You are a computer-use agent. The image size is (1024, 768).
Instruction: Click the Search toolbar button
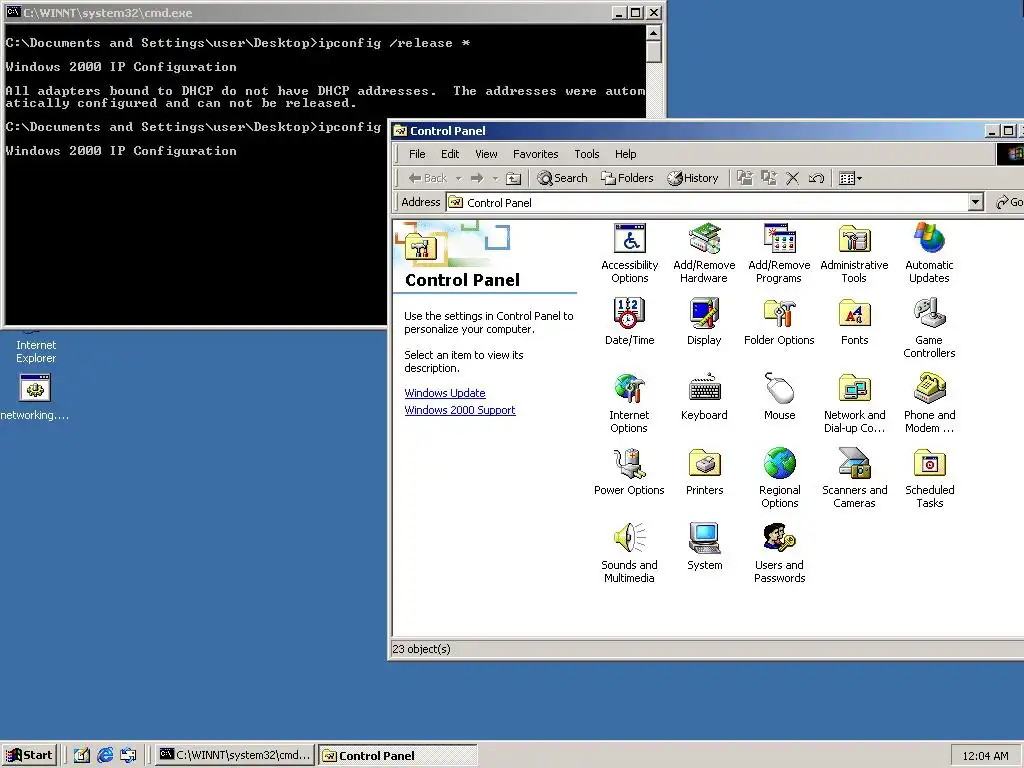point(562,178)
